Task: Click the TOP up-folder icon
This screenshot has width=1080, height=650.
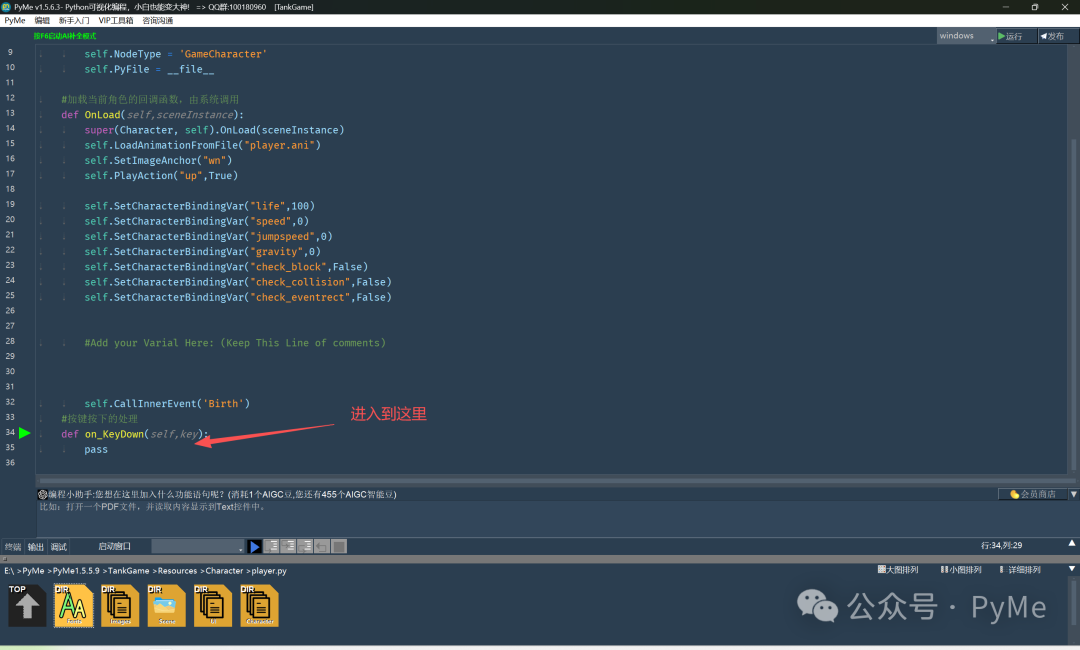Action: tap(27, 605)
